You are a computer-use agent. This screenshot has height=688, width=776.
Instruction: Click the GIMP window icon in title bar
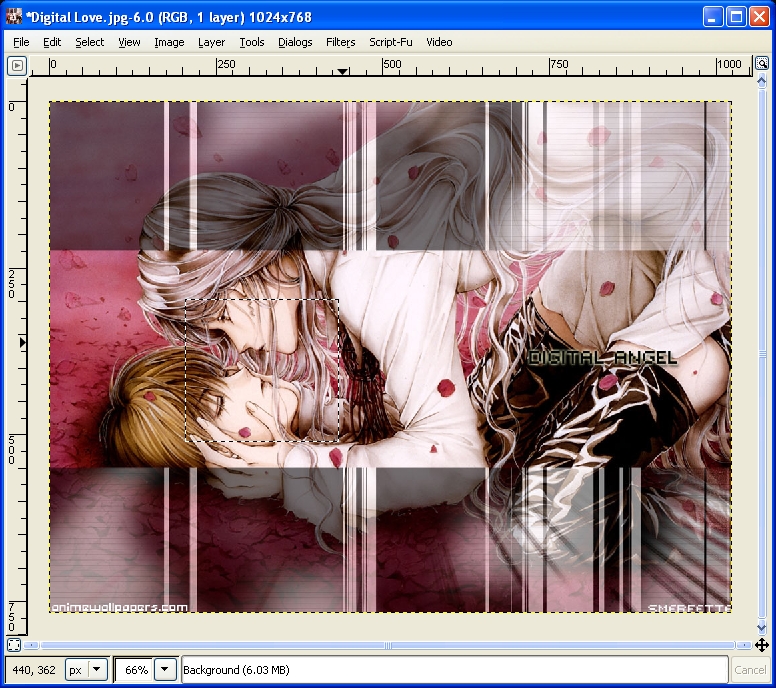click(14, 17)
